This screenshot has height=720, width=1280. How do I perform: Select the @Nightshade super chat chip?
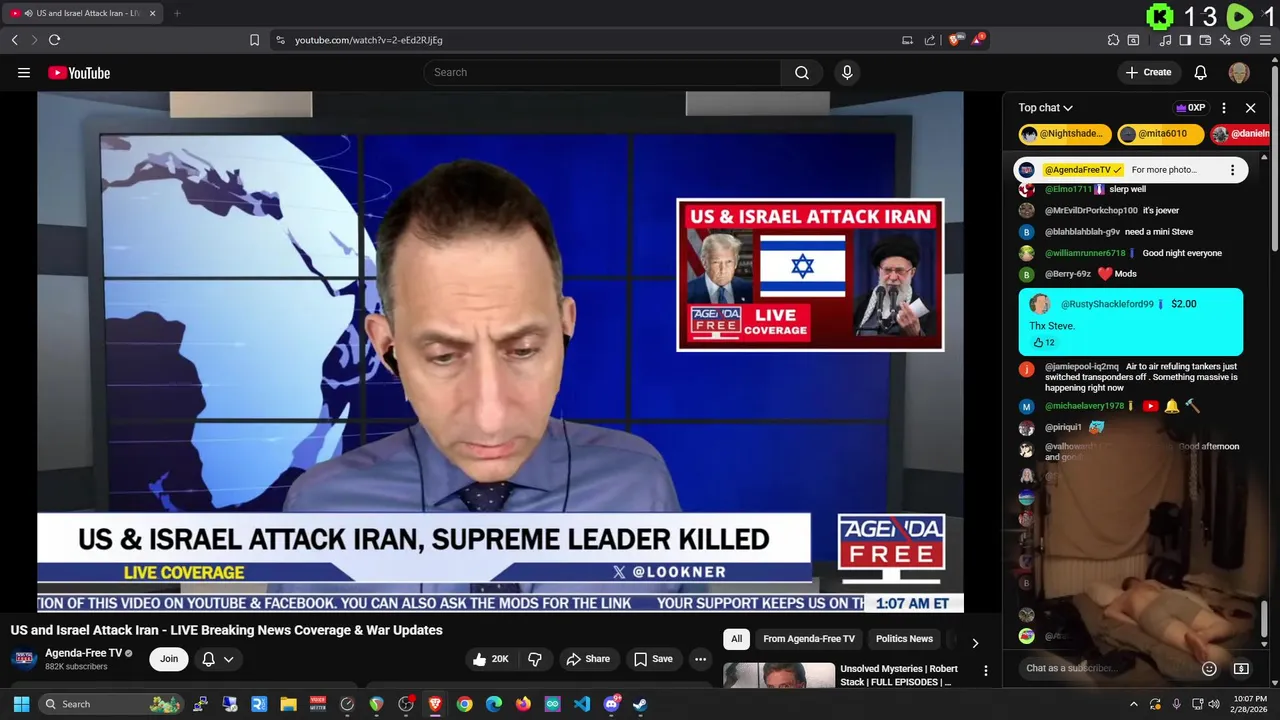click(1065, 134)
